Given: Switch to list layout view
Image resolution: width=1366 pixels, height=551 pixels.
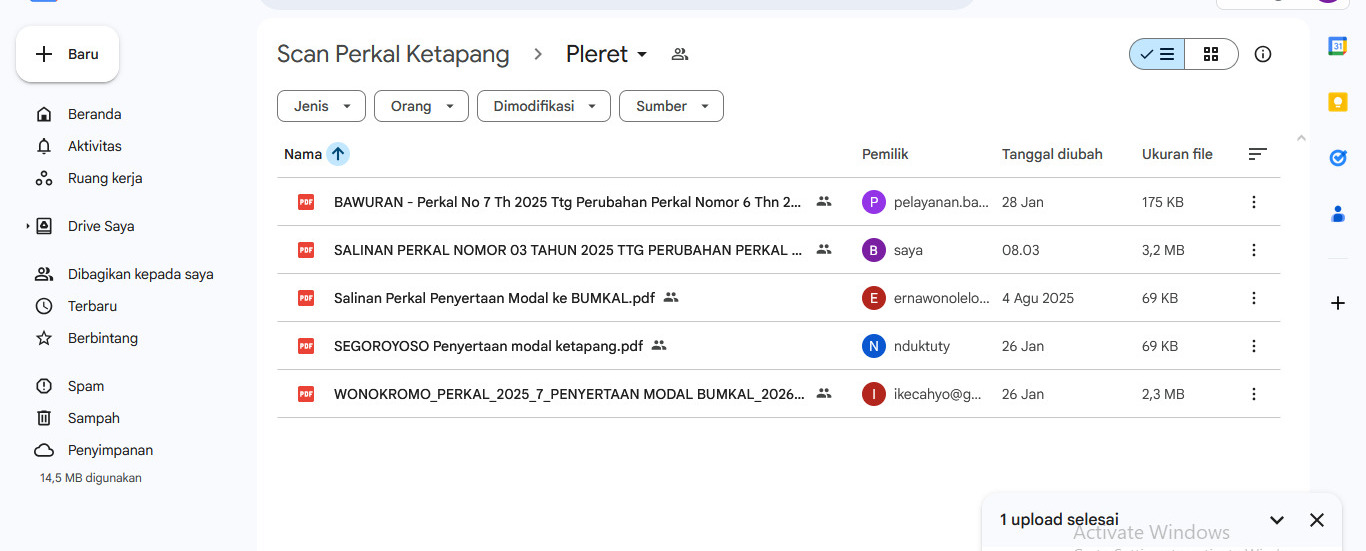Looking at the screenshot, I should pos(1158,54).
